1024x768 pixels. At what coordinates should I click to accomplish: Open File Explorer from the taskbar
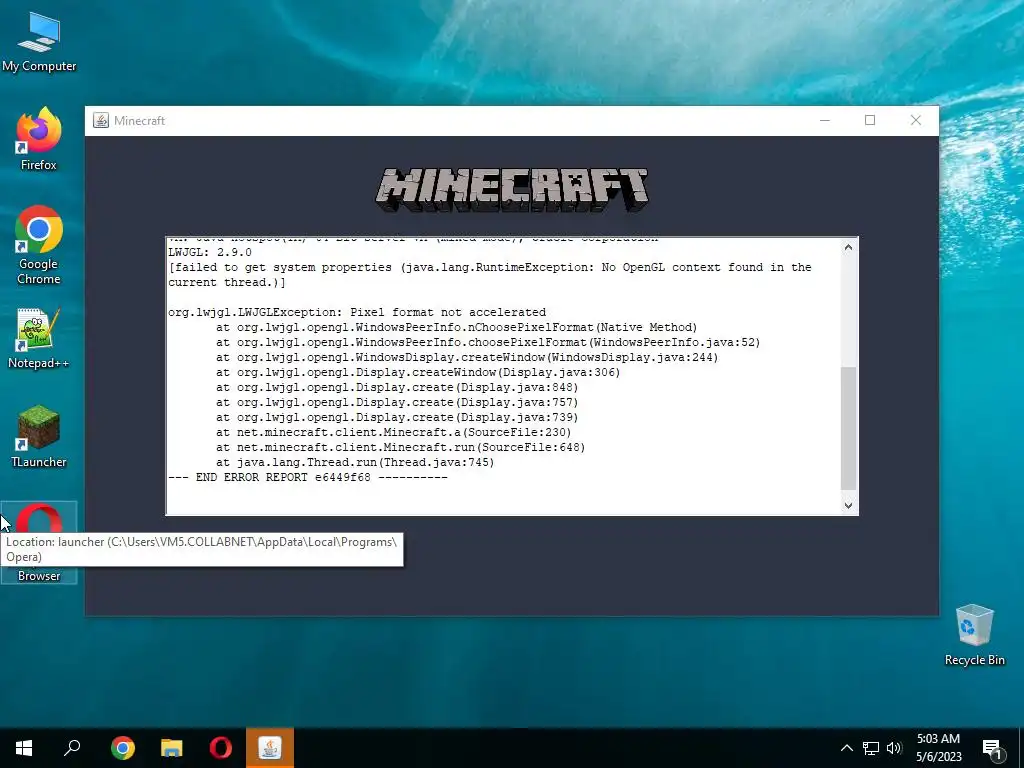tap(172, 748)
